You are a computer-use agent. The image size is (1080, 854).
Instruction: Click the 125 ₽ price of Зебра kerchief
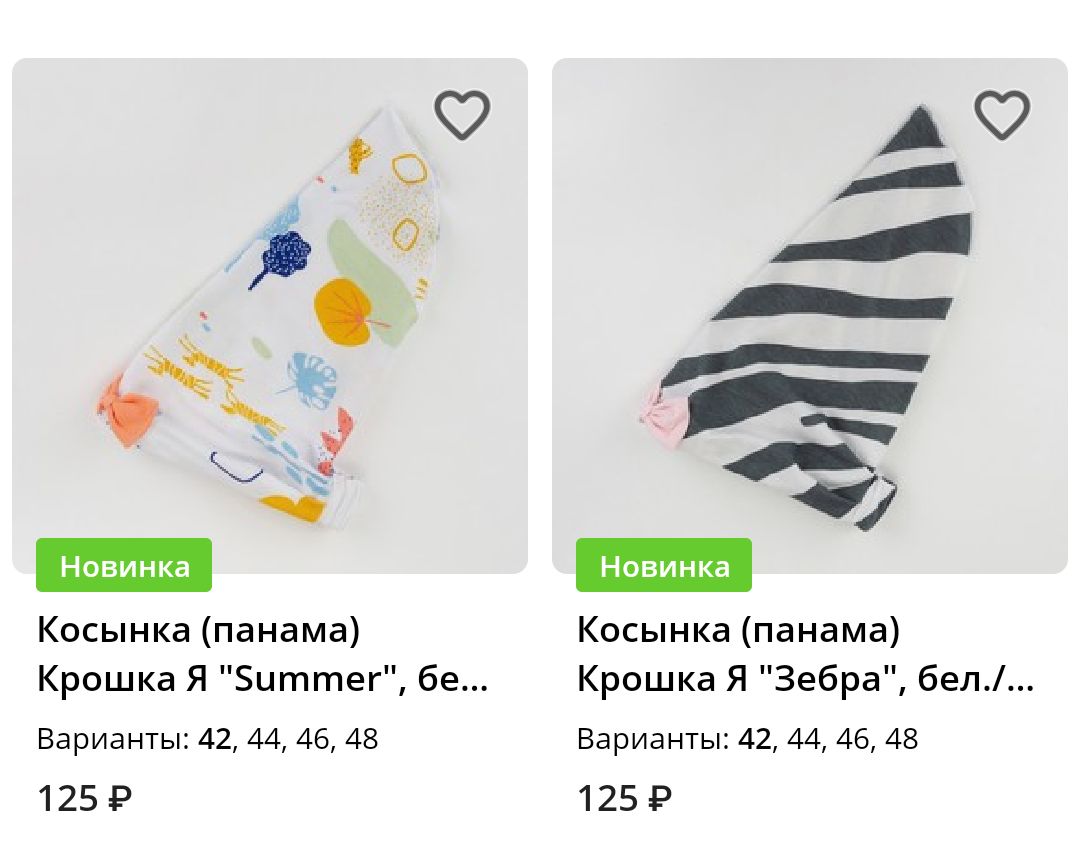point(624,799)
